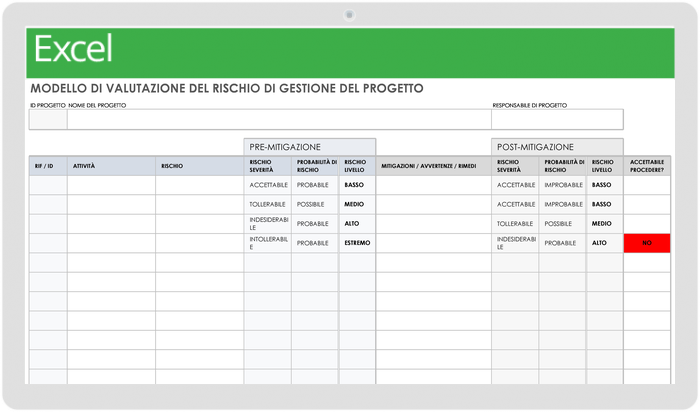Click the NOME DEL PROGETTO input field
This screenshot has height=412, width=700.
tap(279, 120)
